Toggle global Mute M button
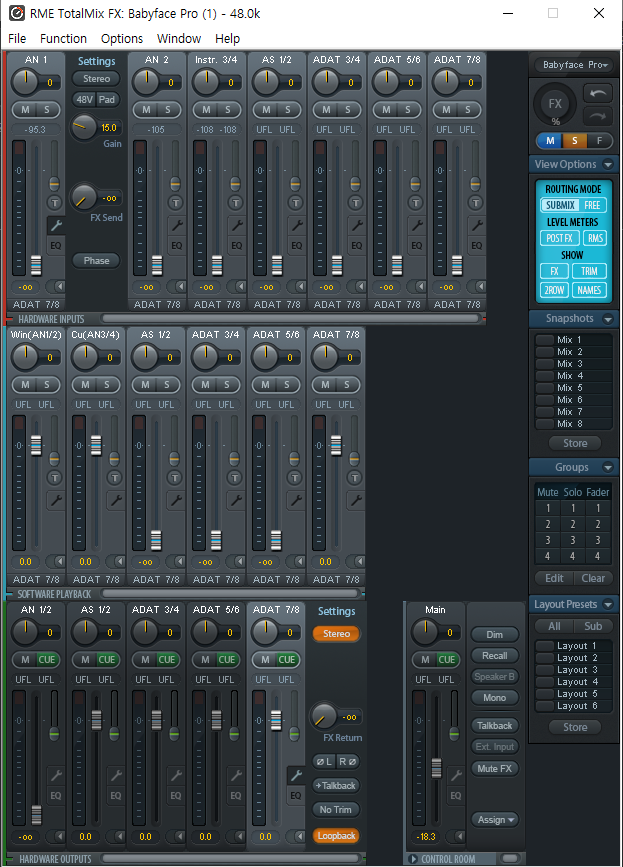 (x=550, y=140)
